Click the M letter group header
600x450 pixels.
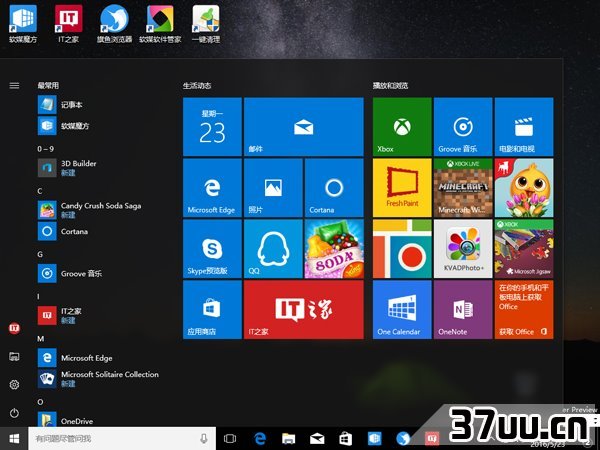pyautogui.click(x=41, y=339)
